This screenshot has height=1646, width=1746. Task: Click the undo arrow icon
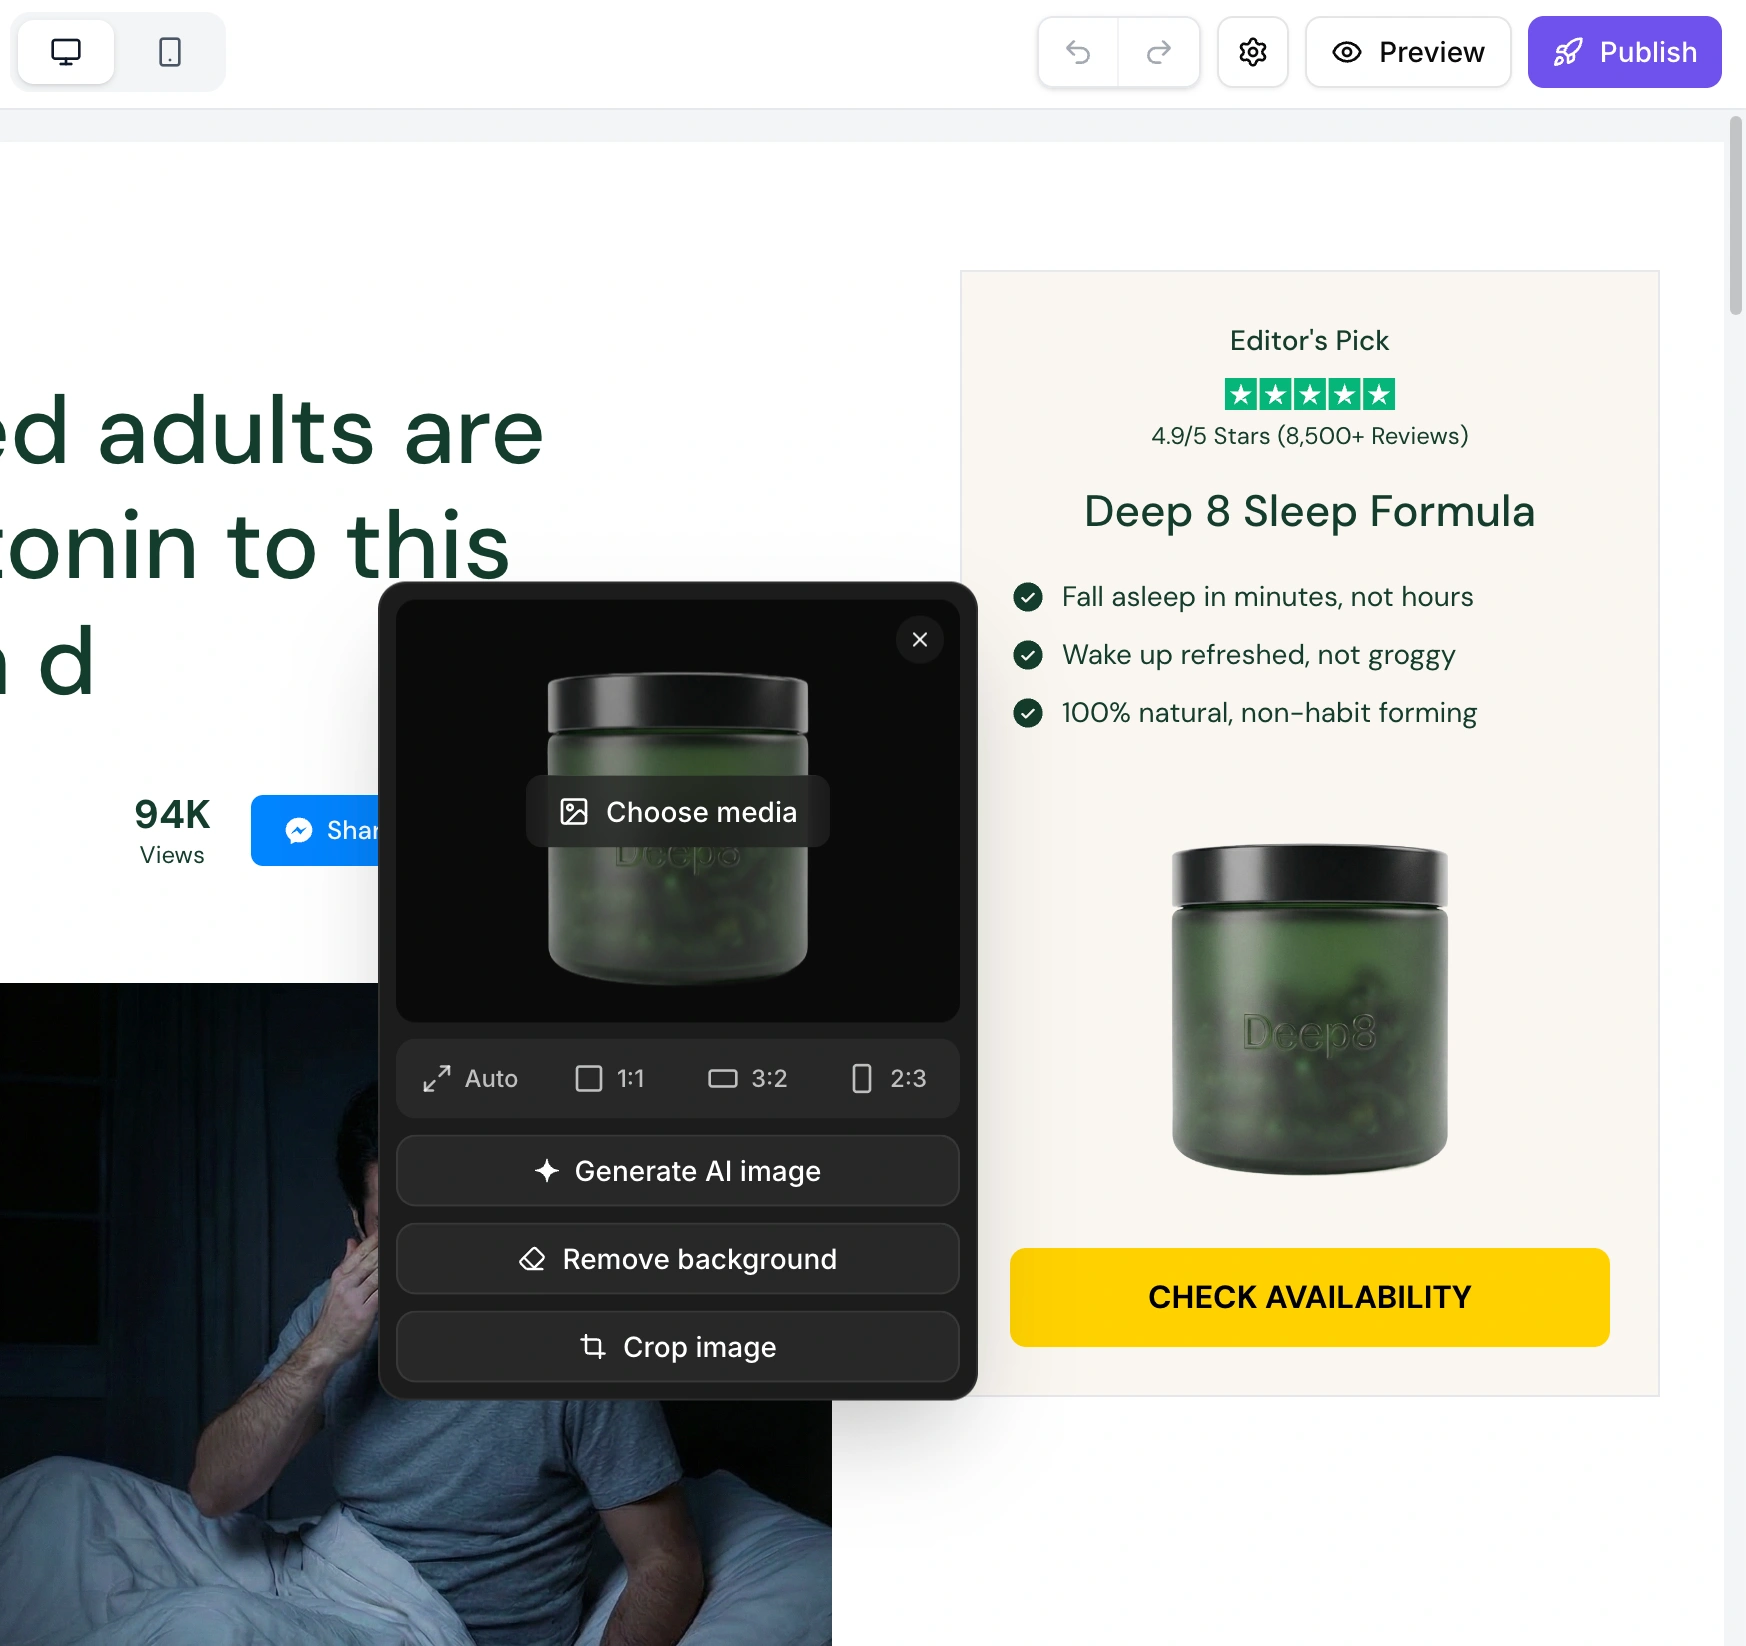pos(1078,52)
